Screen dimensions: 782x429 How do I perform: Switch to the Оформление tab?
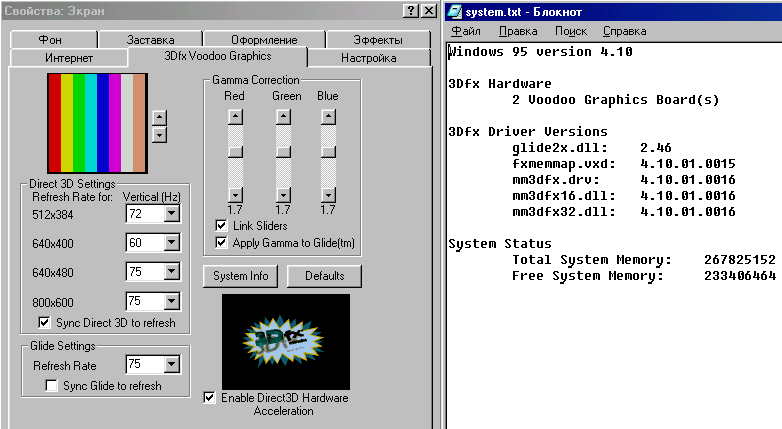click(264, 39)
